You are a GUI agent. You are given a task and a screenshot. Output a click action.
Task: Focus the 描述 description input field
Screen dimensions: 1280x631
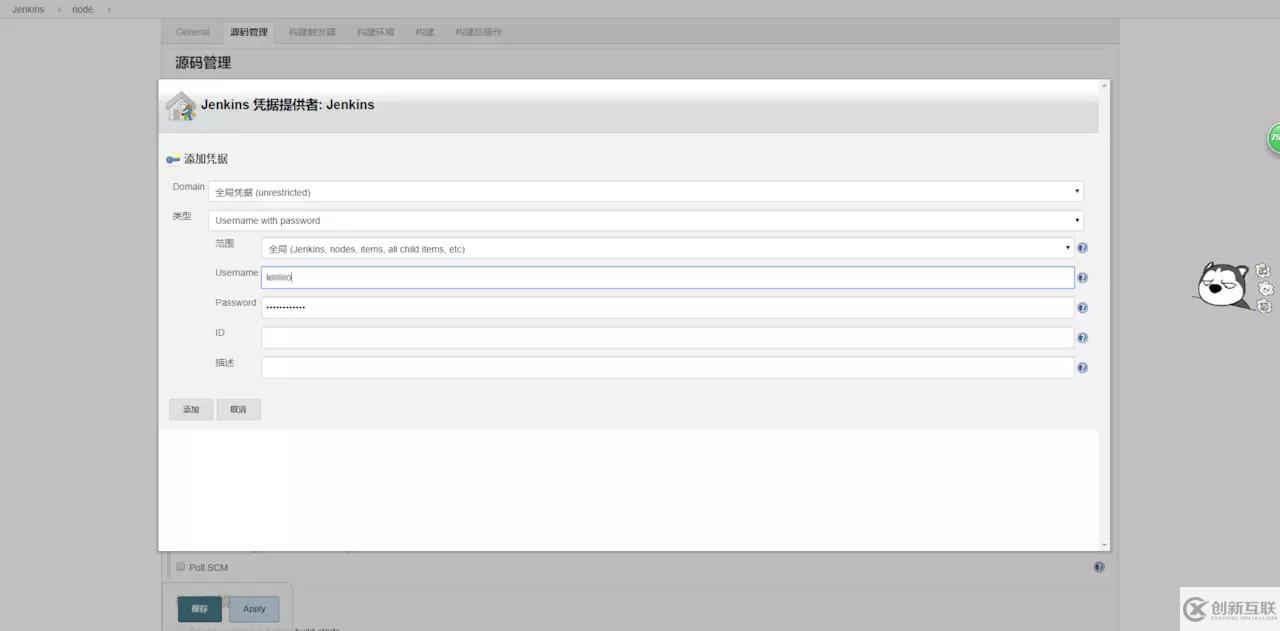click(x=668, y=367)
